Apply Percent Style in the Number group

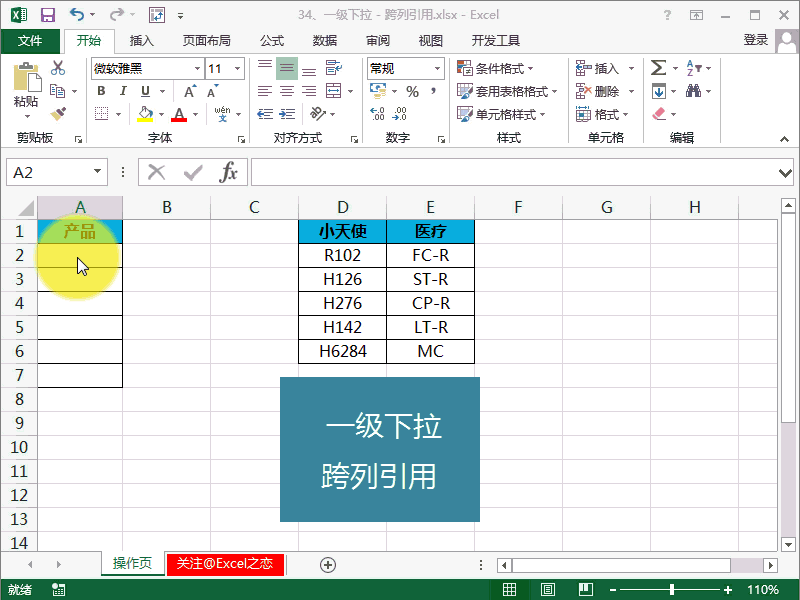click(414, 91)
